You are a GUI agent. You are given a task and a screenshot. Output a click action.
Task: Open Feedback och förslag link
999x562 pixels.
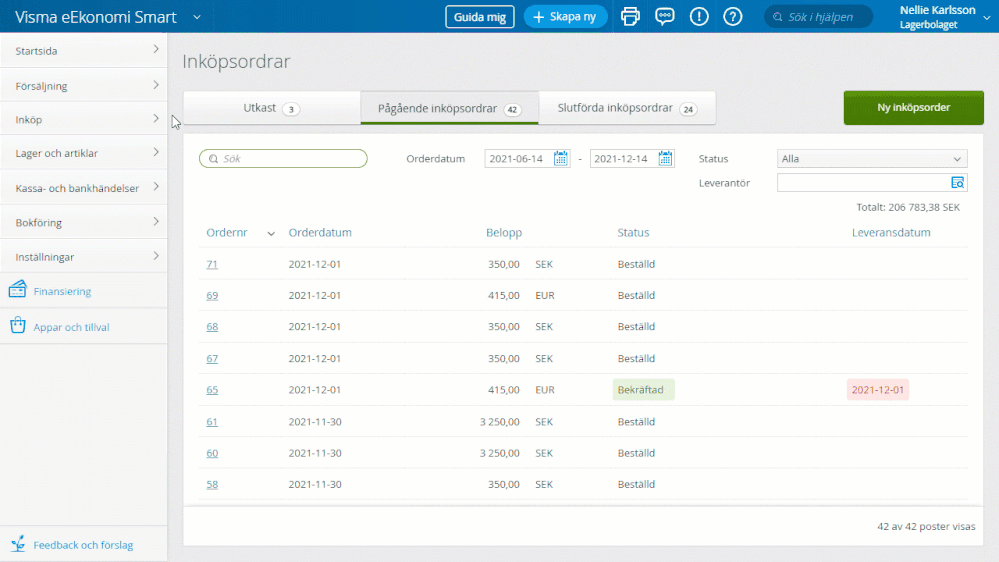[x=82, y=545]
